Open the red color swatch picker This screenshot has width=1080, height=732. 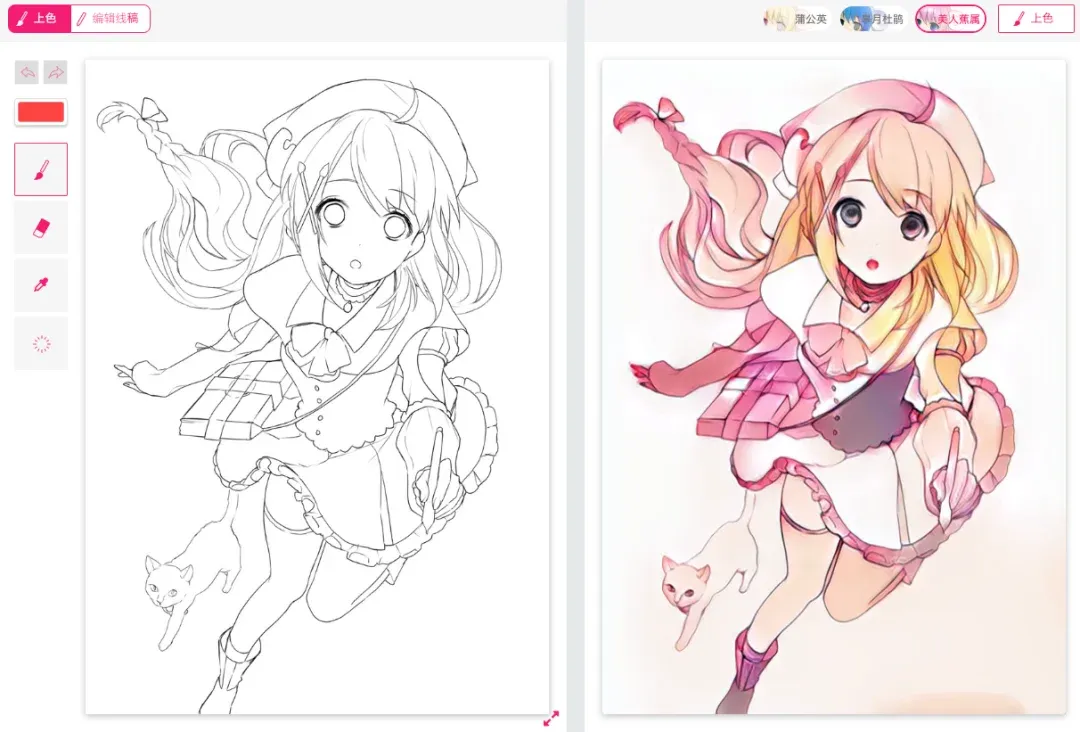[x=41, y=112]
